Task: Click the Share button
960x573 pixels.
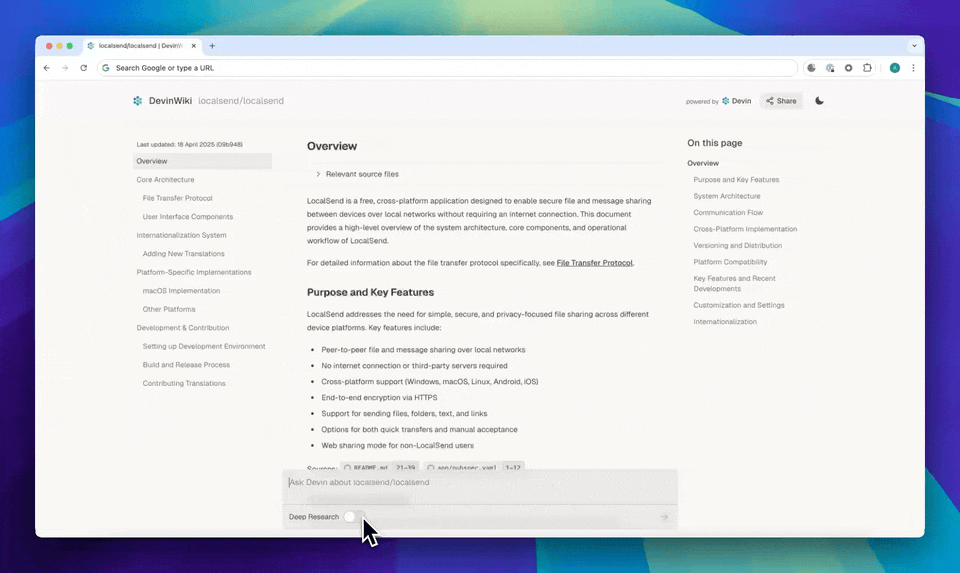Action: coord(781,101)
